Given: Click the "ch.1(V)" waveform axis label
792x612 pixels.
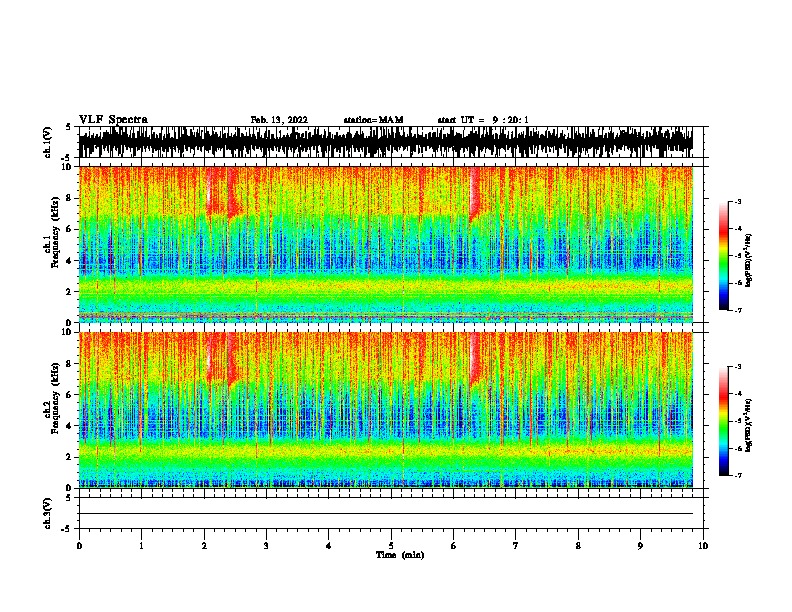Looking at the screenshot, I should click(48, 142).
